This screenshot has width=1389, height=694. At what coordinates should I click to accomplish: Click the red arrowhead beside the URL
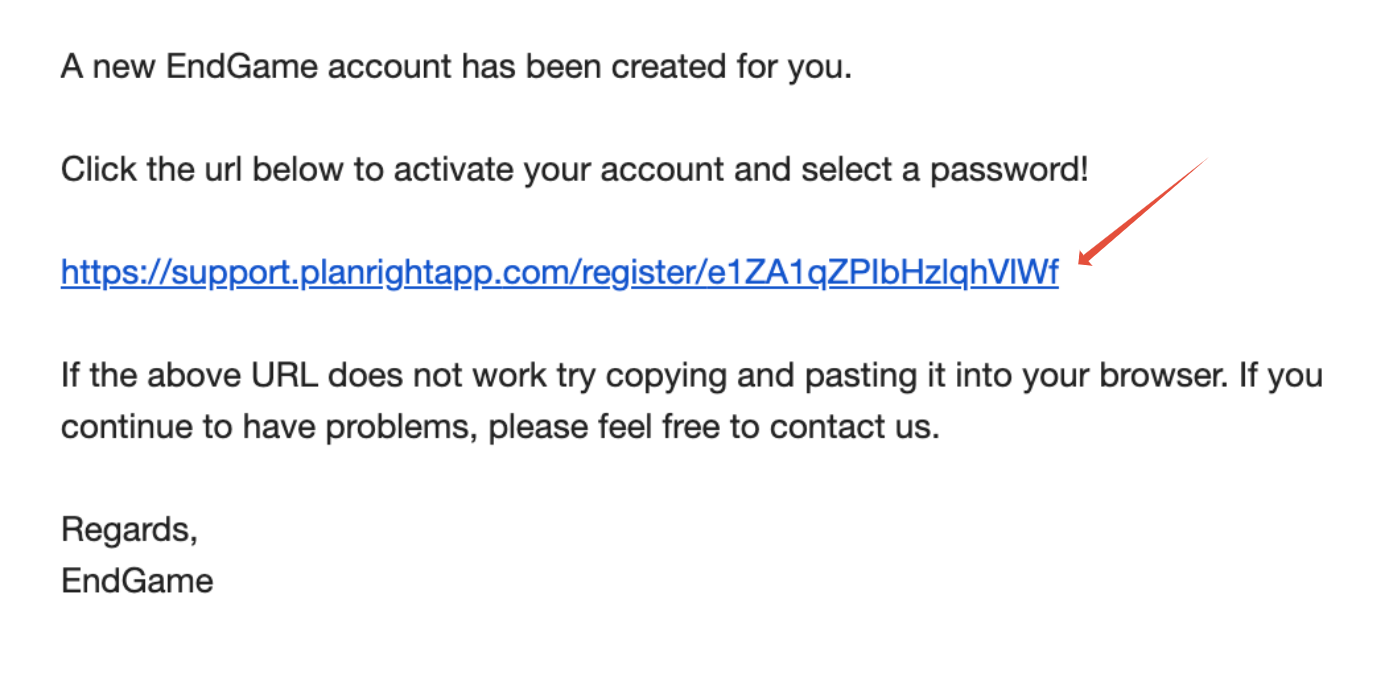(x=1086, y=259)
